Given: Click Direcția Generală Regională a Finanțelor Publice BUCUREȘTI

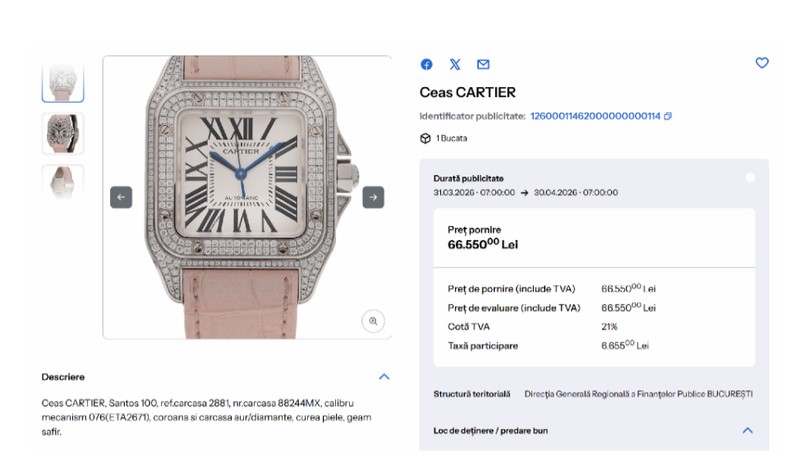Looking at the screenshot, I should click(x=638, y=394).
